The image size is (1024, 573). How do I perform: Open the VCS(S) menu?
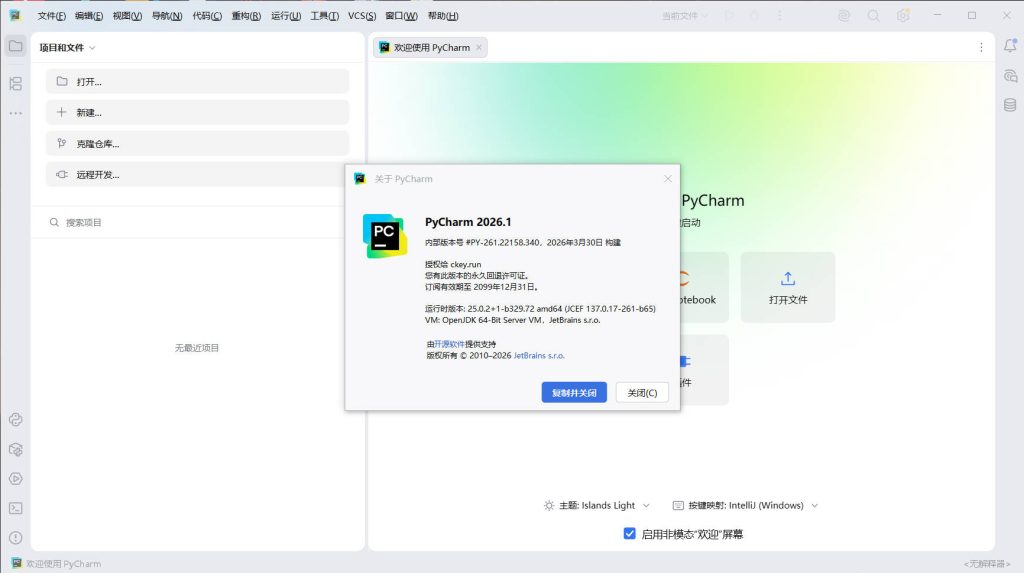point(362,16)
